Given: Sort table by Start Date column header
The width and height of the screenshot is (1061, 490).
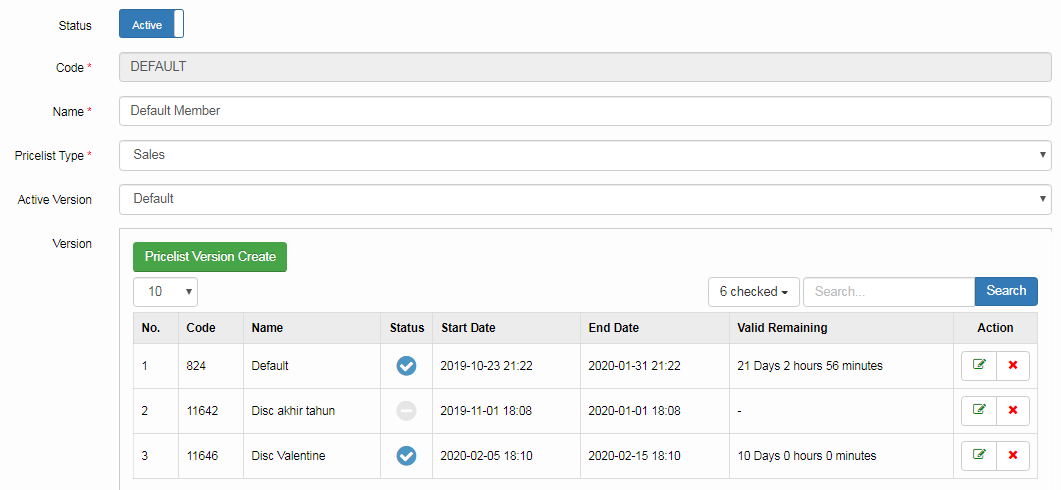Looking at the screenshot, I should (468, 328).
